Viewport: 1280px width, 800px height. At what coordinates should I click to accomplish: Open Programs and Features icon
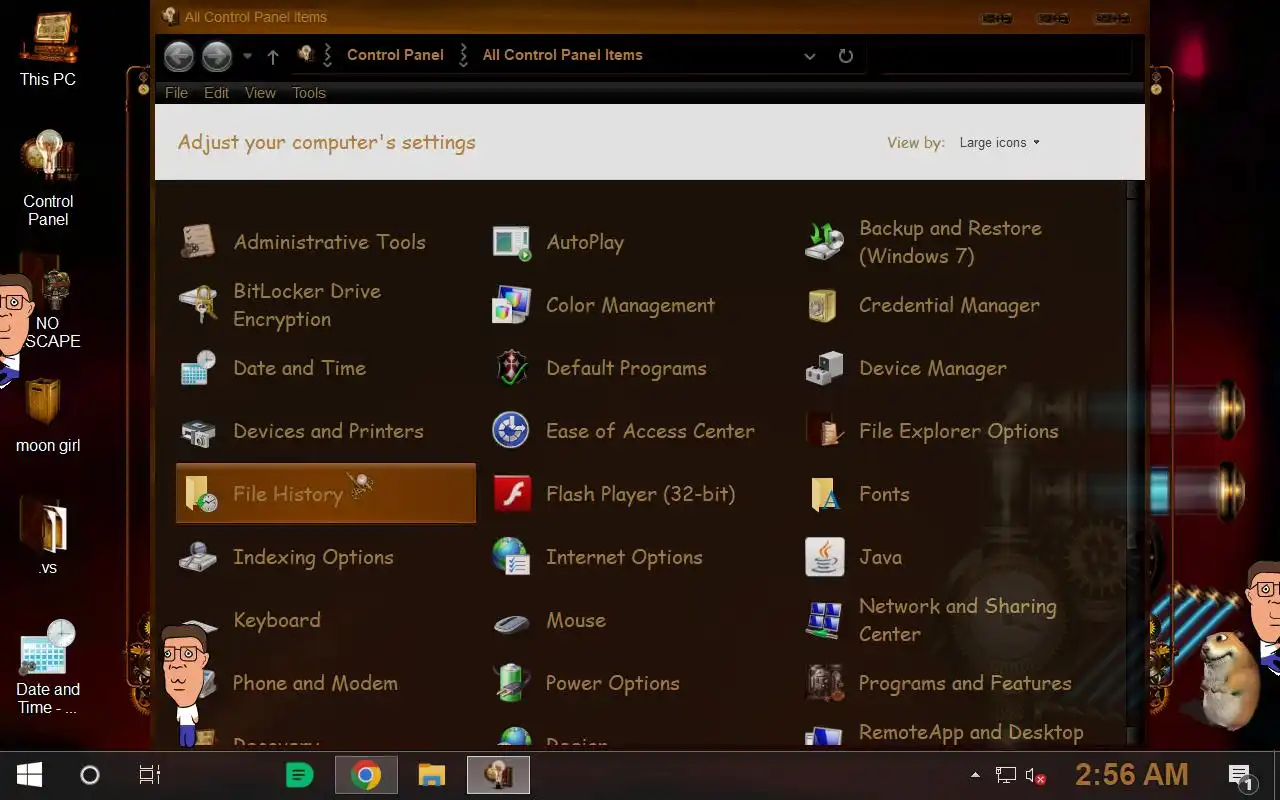825,683
